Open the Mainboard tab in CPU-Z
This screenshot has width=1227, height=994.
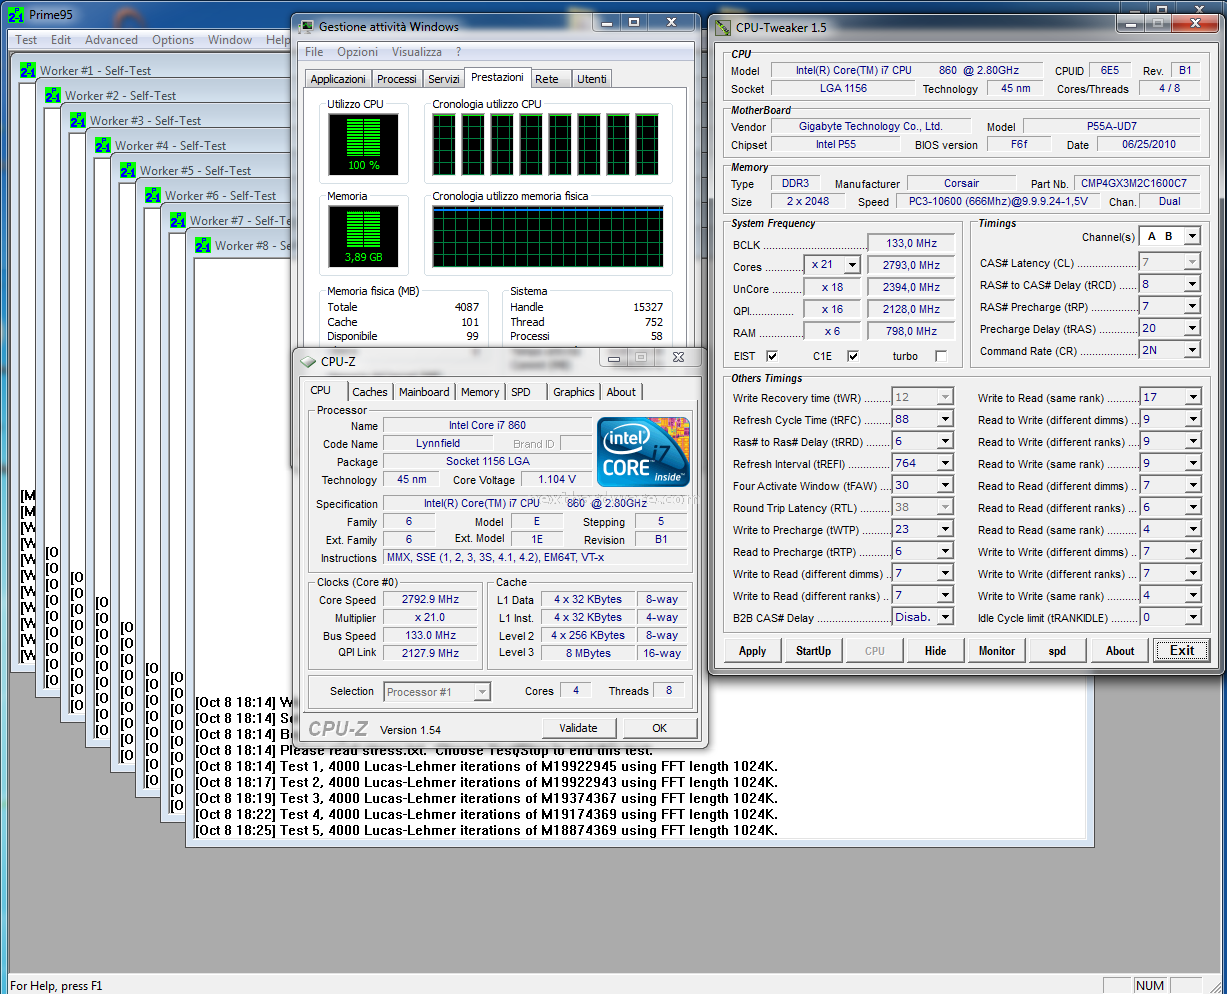coord(424,392)
